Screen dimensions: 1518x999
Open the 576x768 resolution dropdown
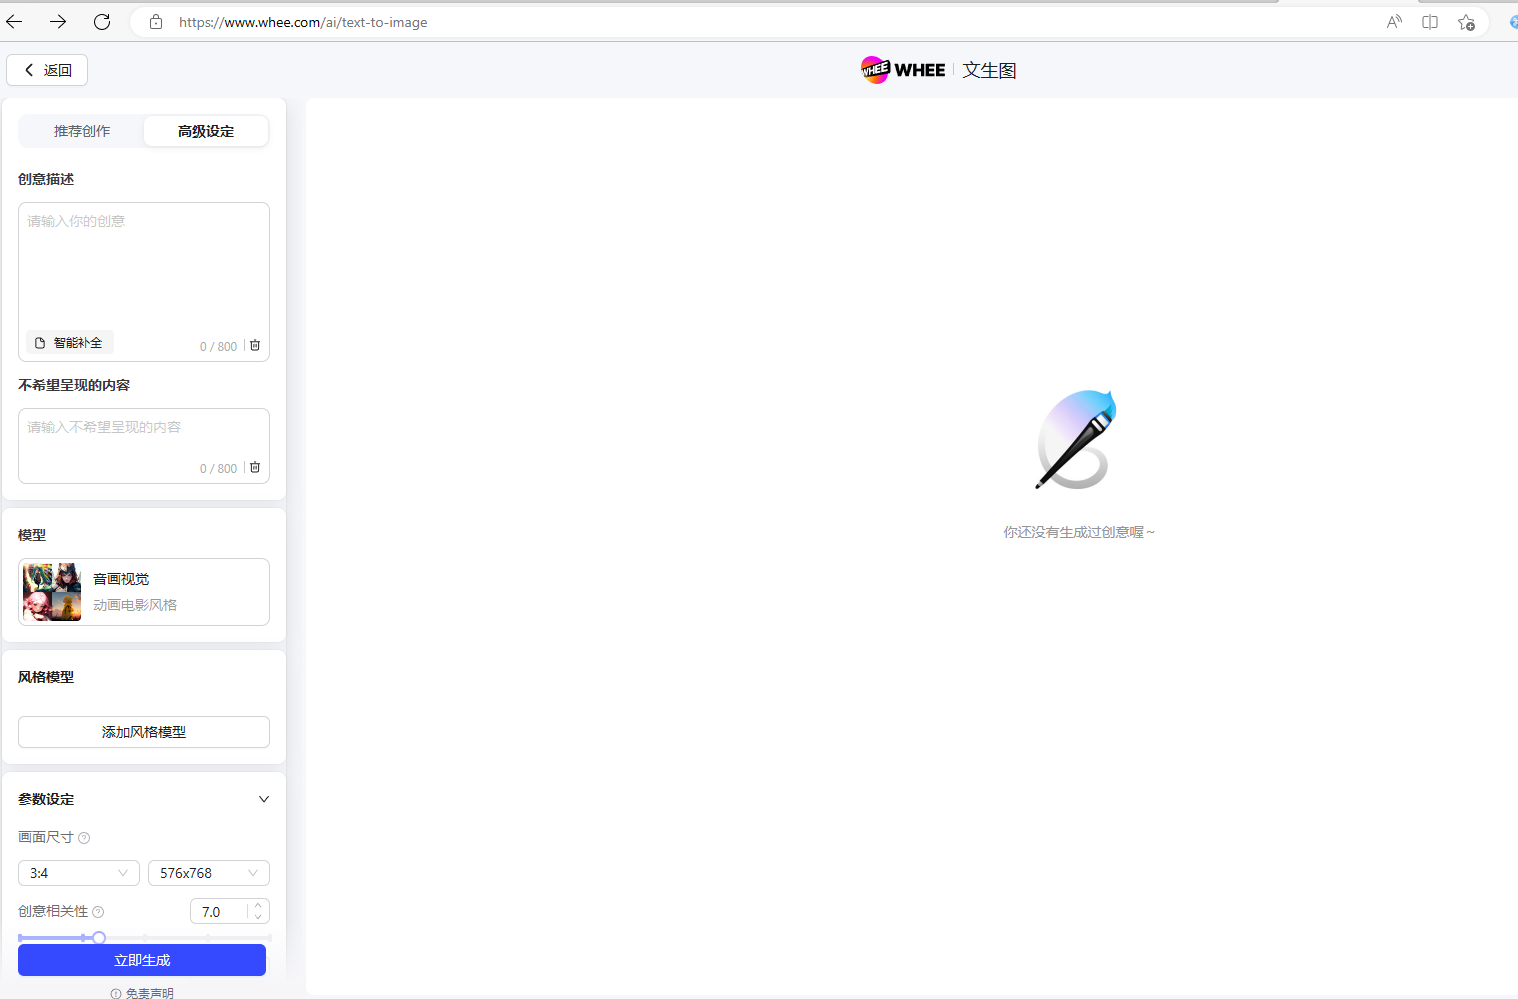click(209, 873)
